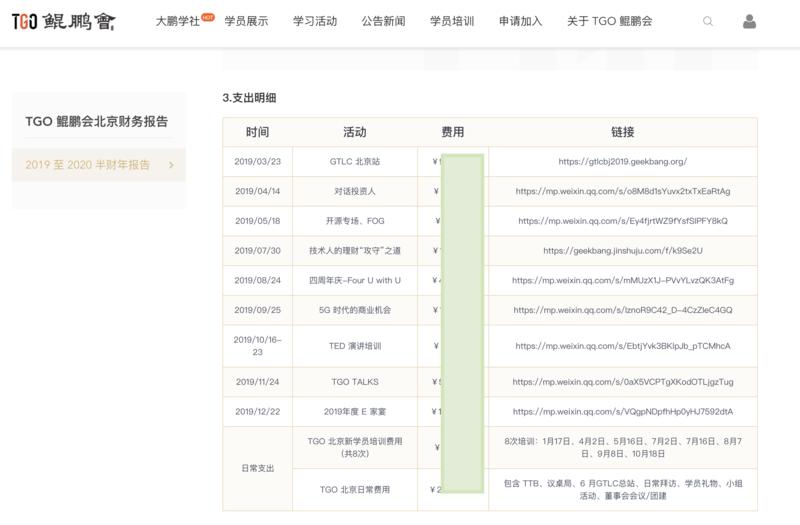Screen dimensions: 800x525
Task: Select 公告新闻 in the top menu
Action: [384, 21]
